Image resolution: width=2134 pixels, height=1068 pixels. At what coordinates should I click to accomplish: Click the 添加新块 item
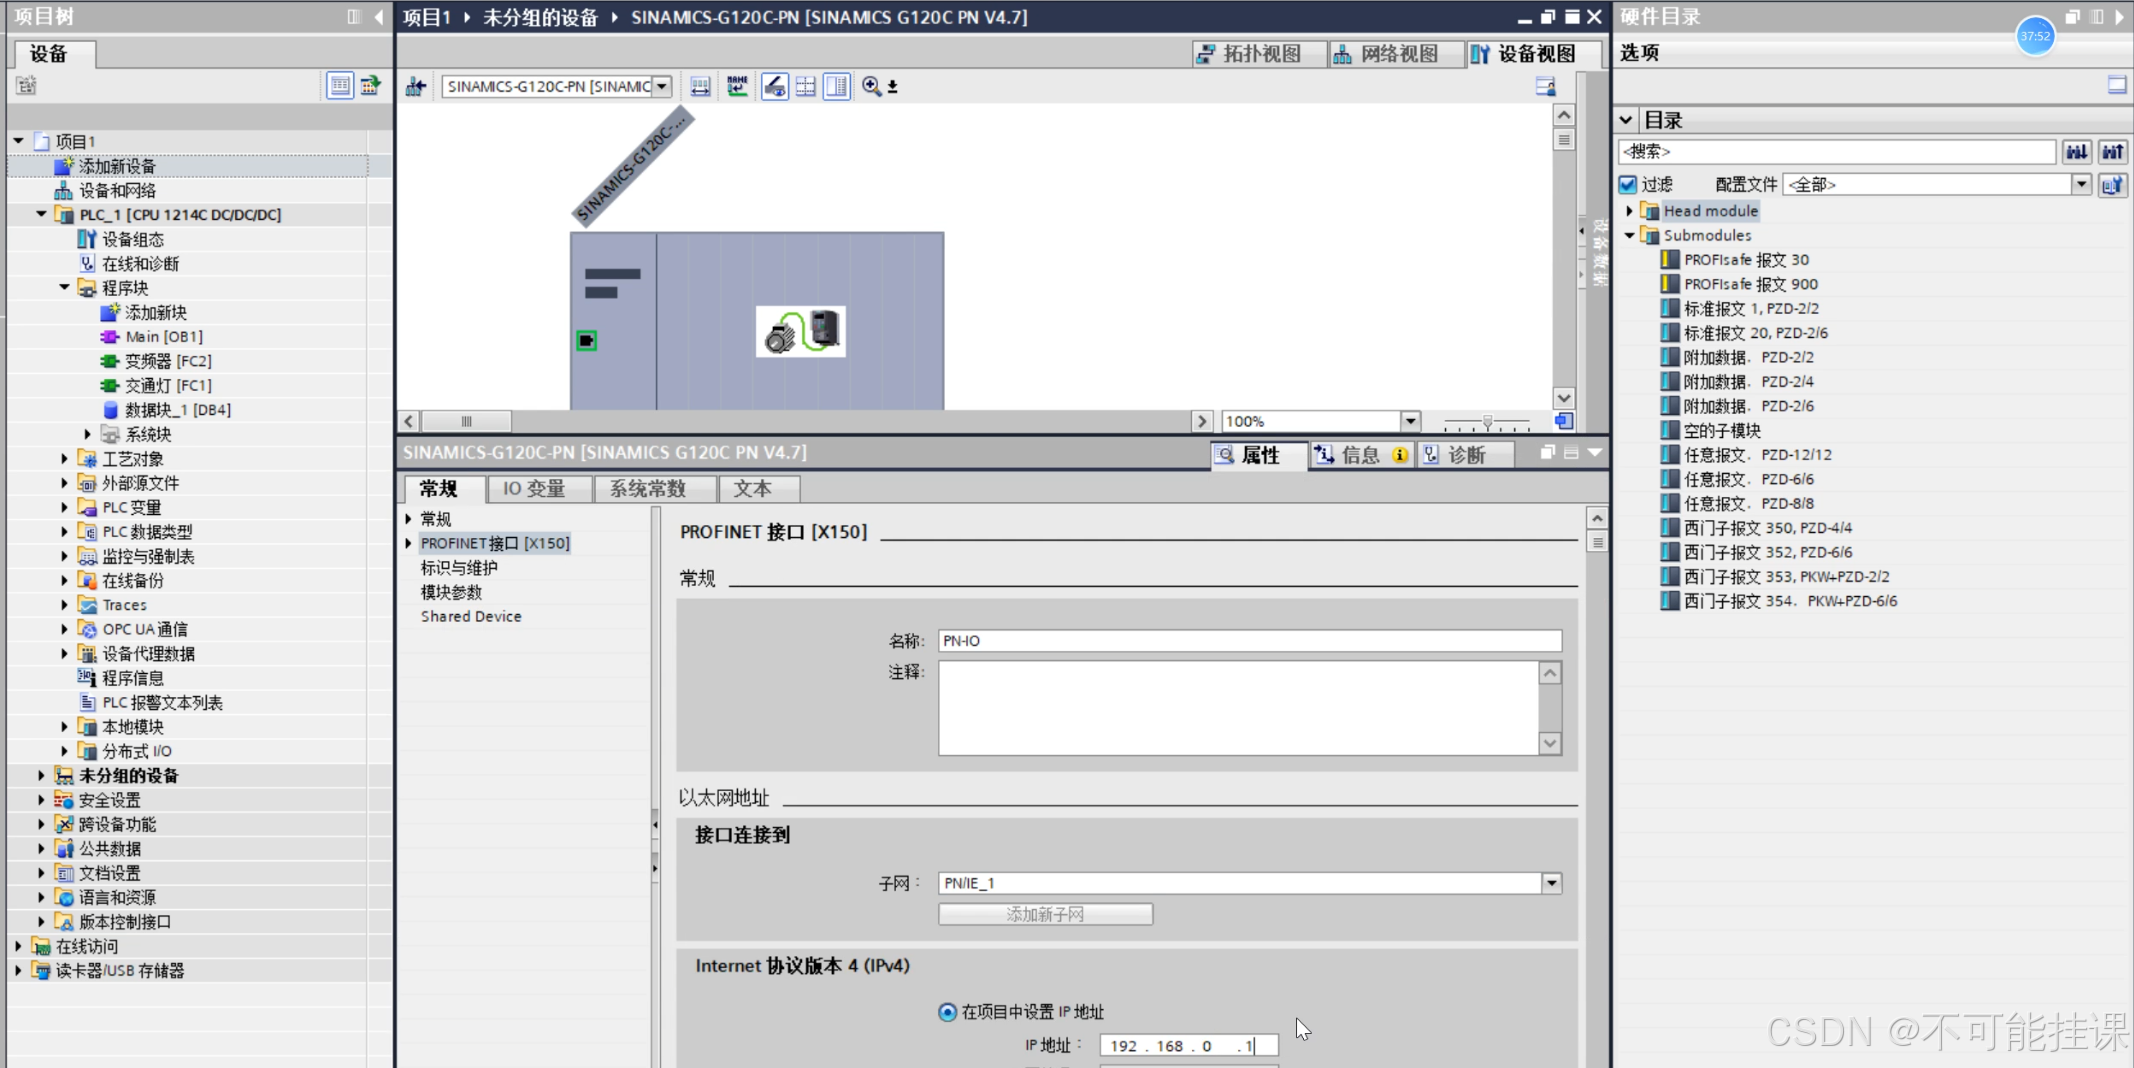(156, 312)
